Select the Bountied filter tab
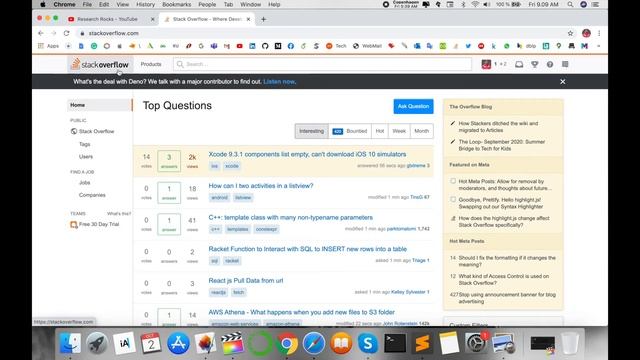Screen dimensions: 640x360 tap(350, 131)
